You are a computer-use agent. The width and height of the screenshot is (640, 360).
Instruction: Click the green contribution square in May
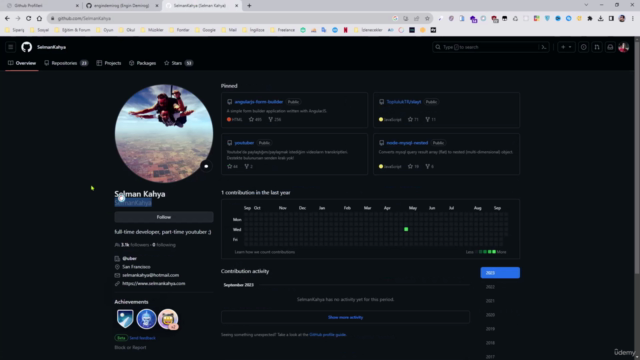pos(406,229)
